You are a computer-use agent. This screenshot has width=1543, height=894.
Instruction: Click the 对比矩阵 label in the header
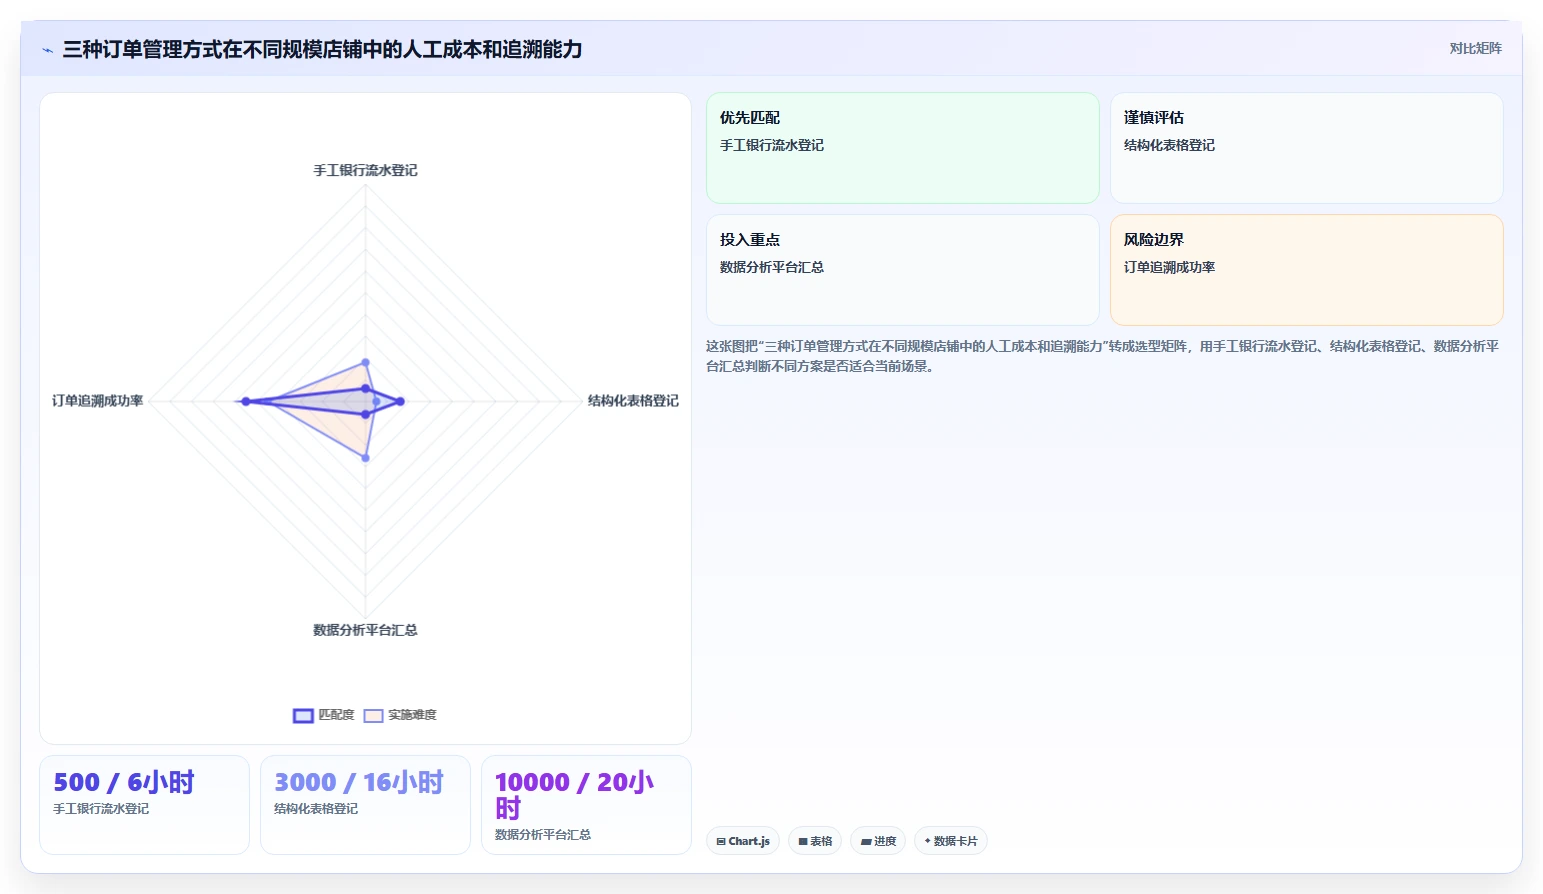pos(1475,48)
